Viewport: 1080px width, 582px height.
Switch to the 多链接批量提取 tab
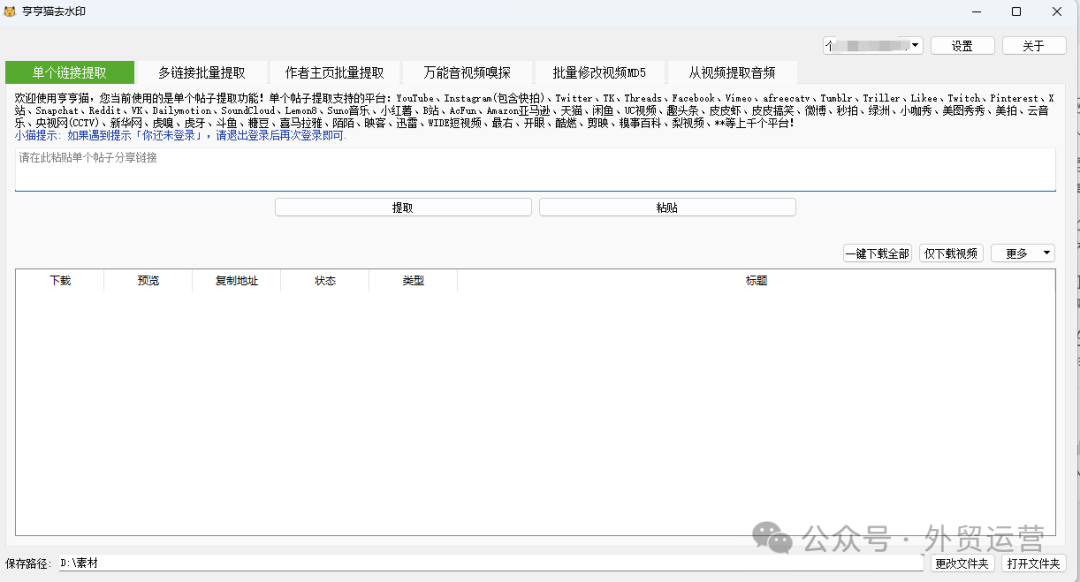200,72
